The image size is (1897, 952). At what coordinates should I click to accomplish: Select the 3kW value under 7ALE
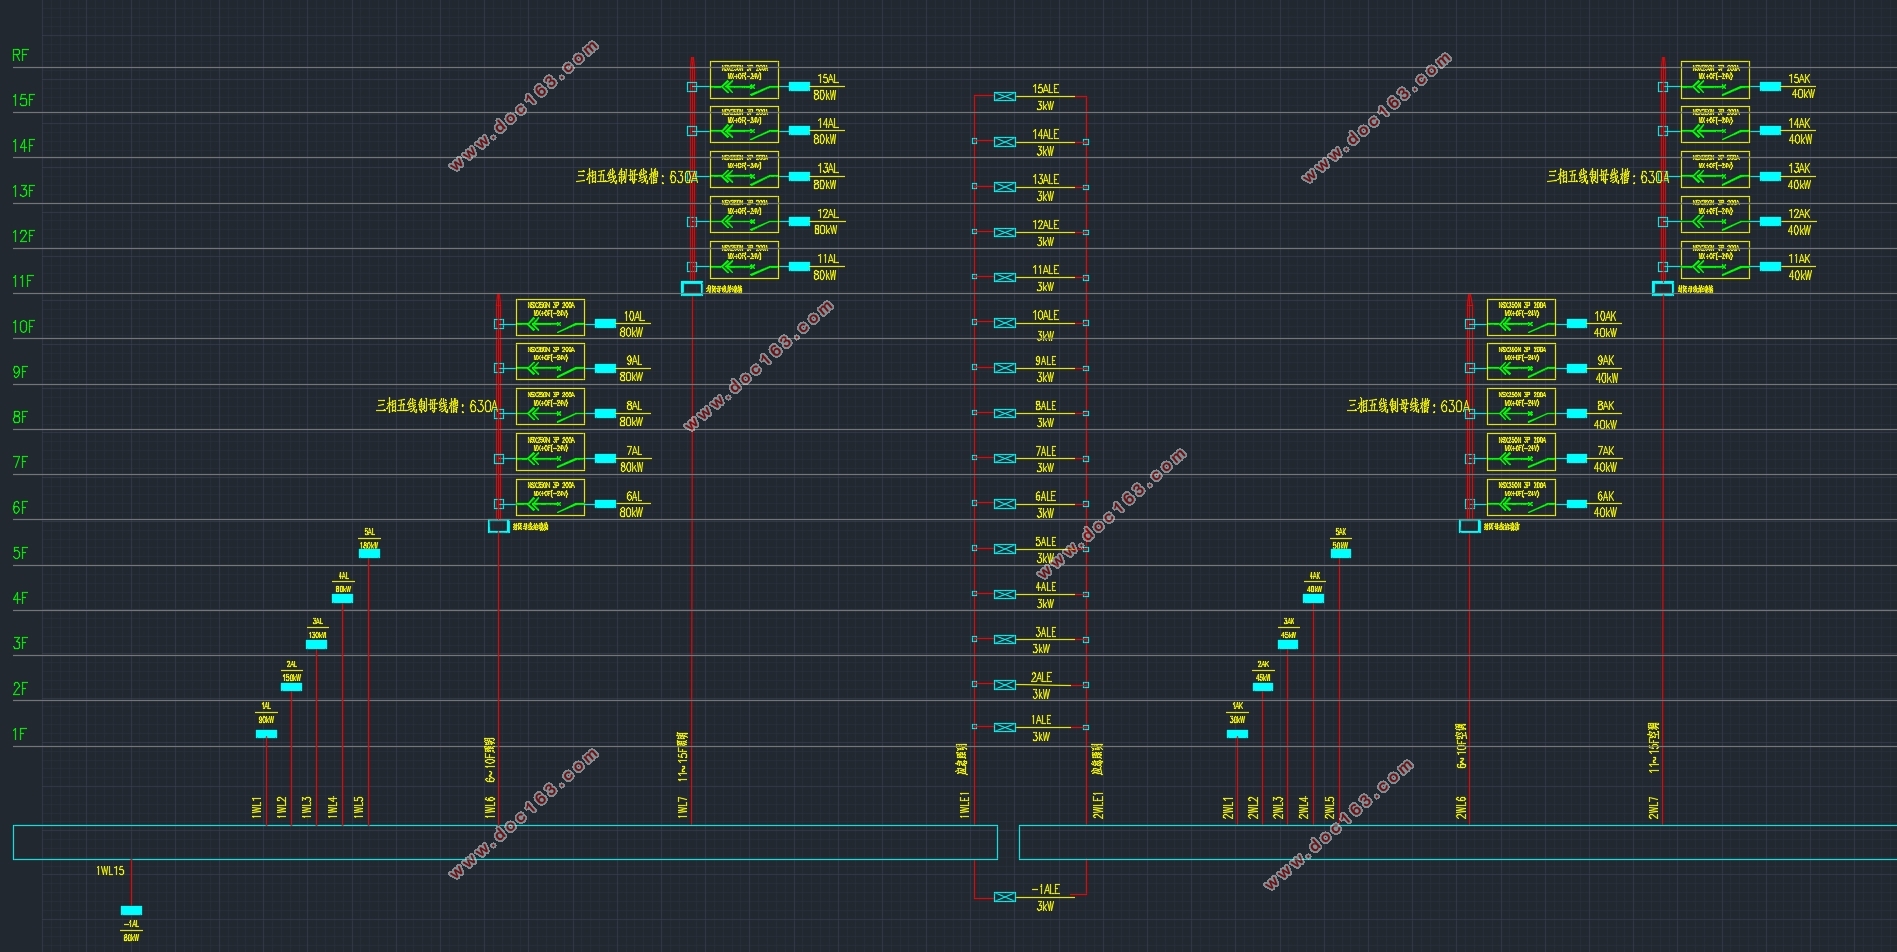click(x=1045, y=467)
